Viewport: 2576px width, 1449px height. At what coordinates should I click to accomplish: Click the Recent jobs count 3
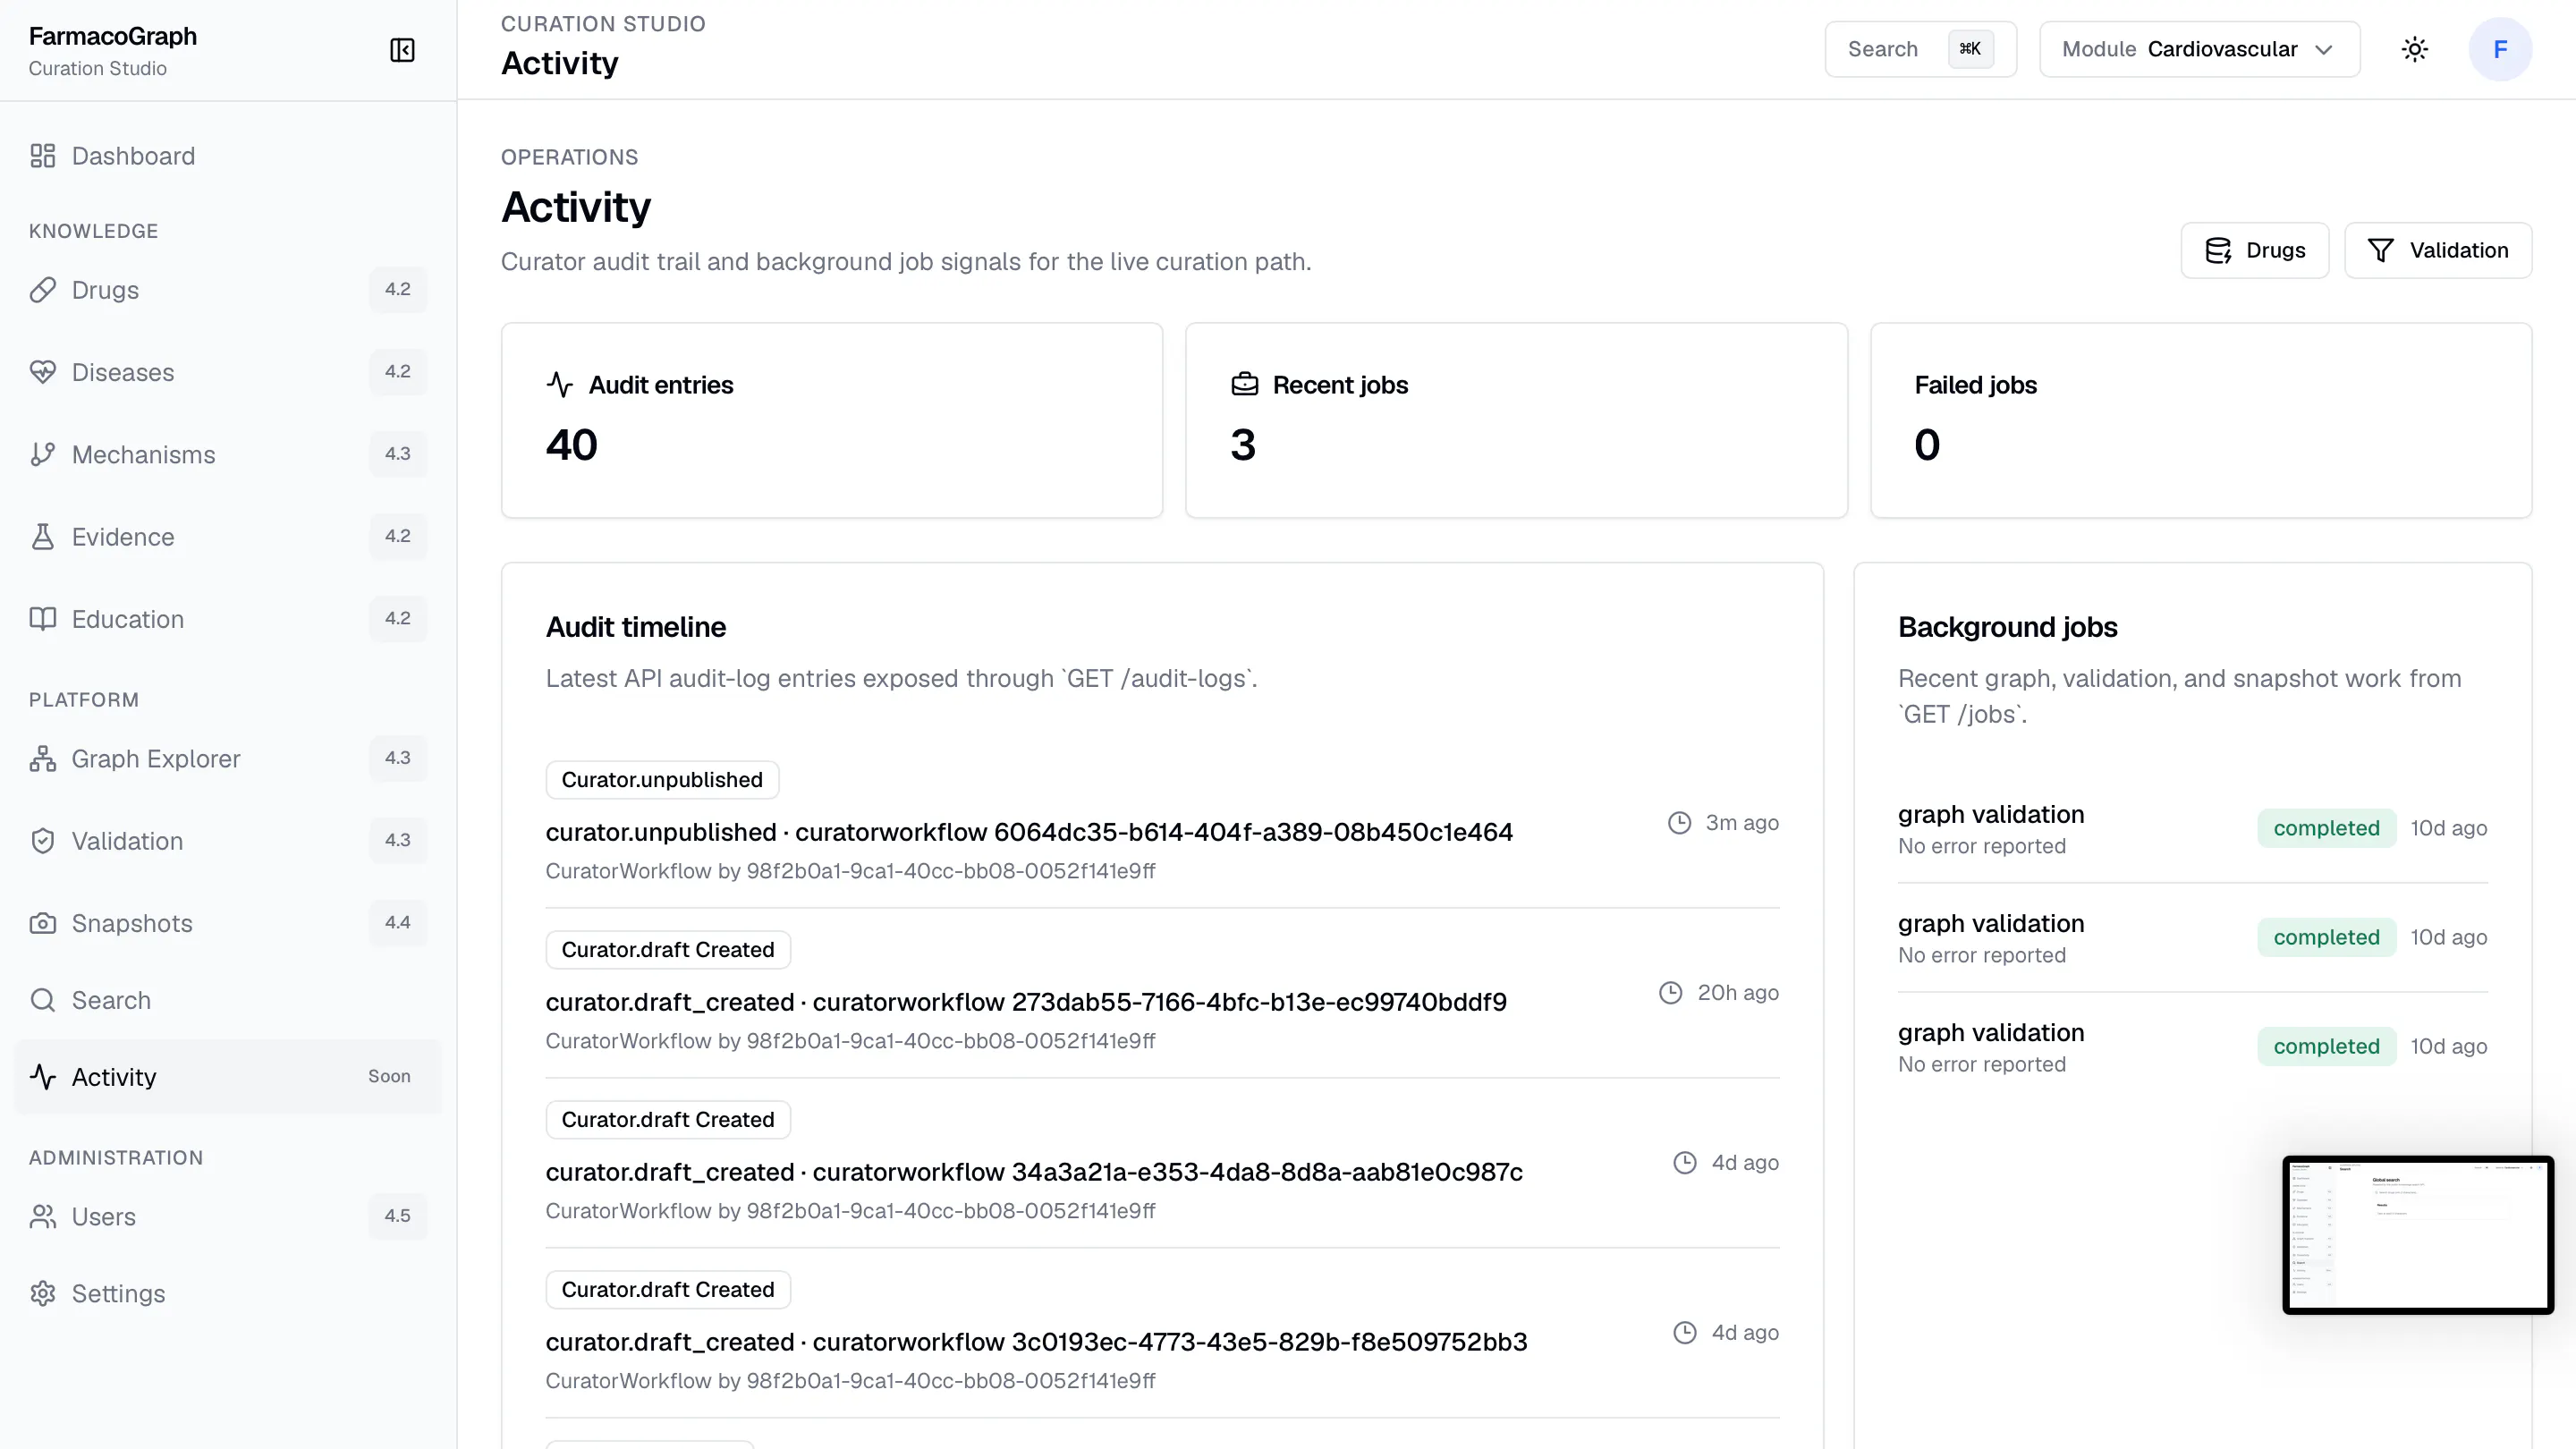coord(1242,445)
